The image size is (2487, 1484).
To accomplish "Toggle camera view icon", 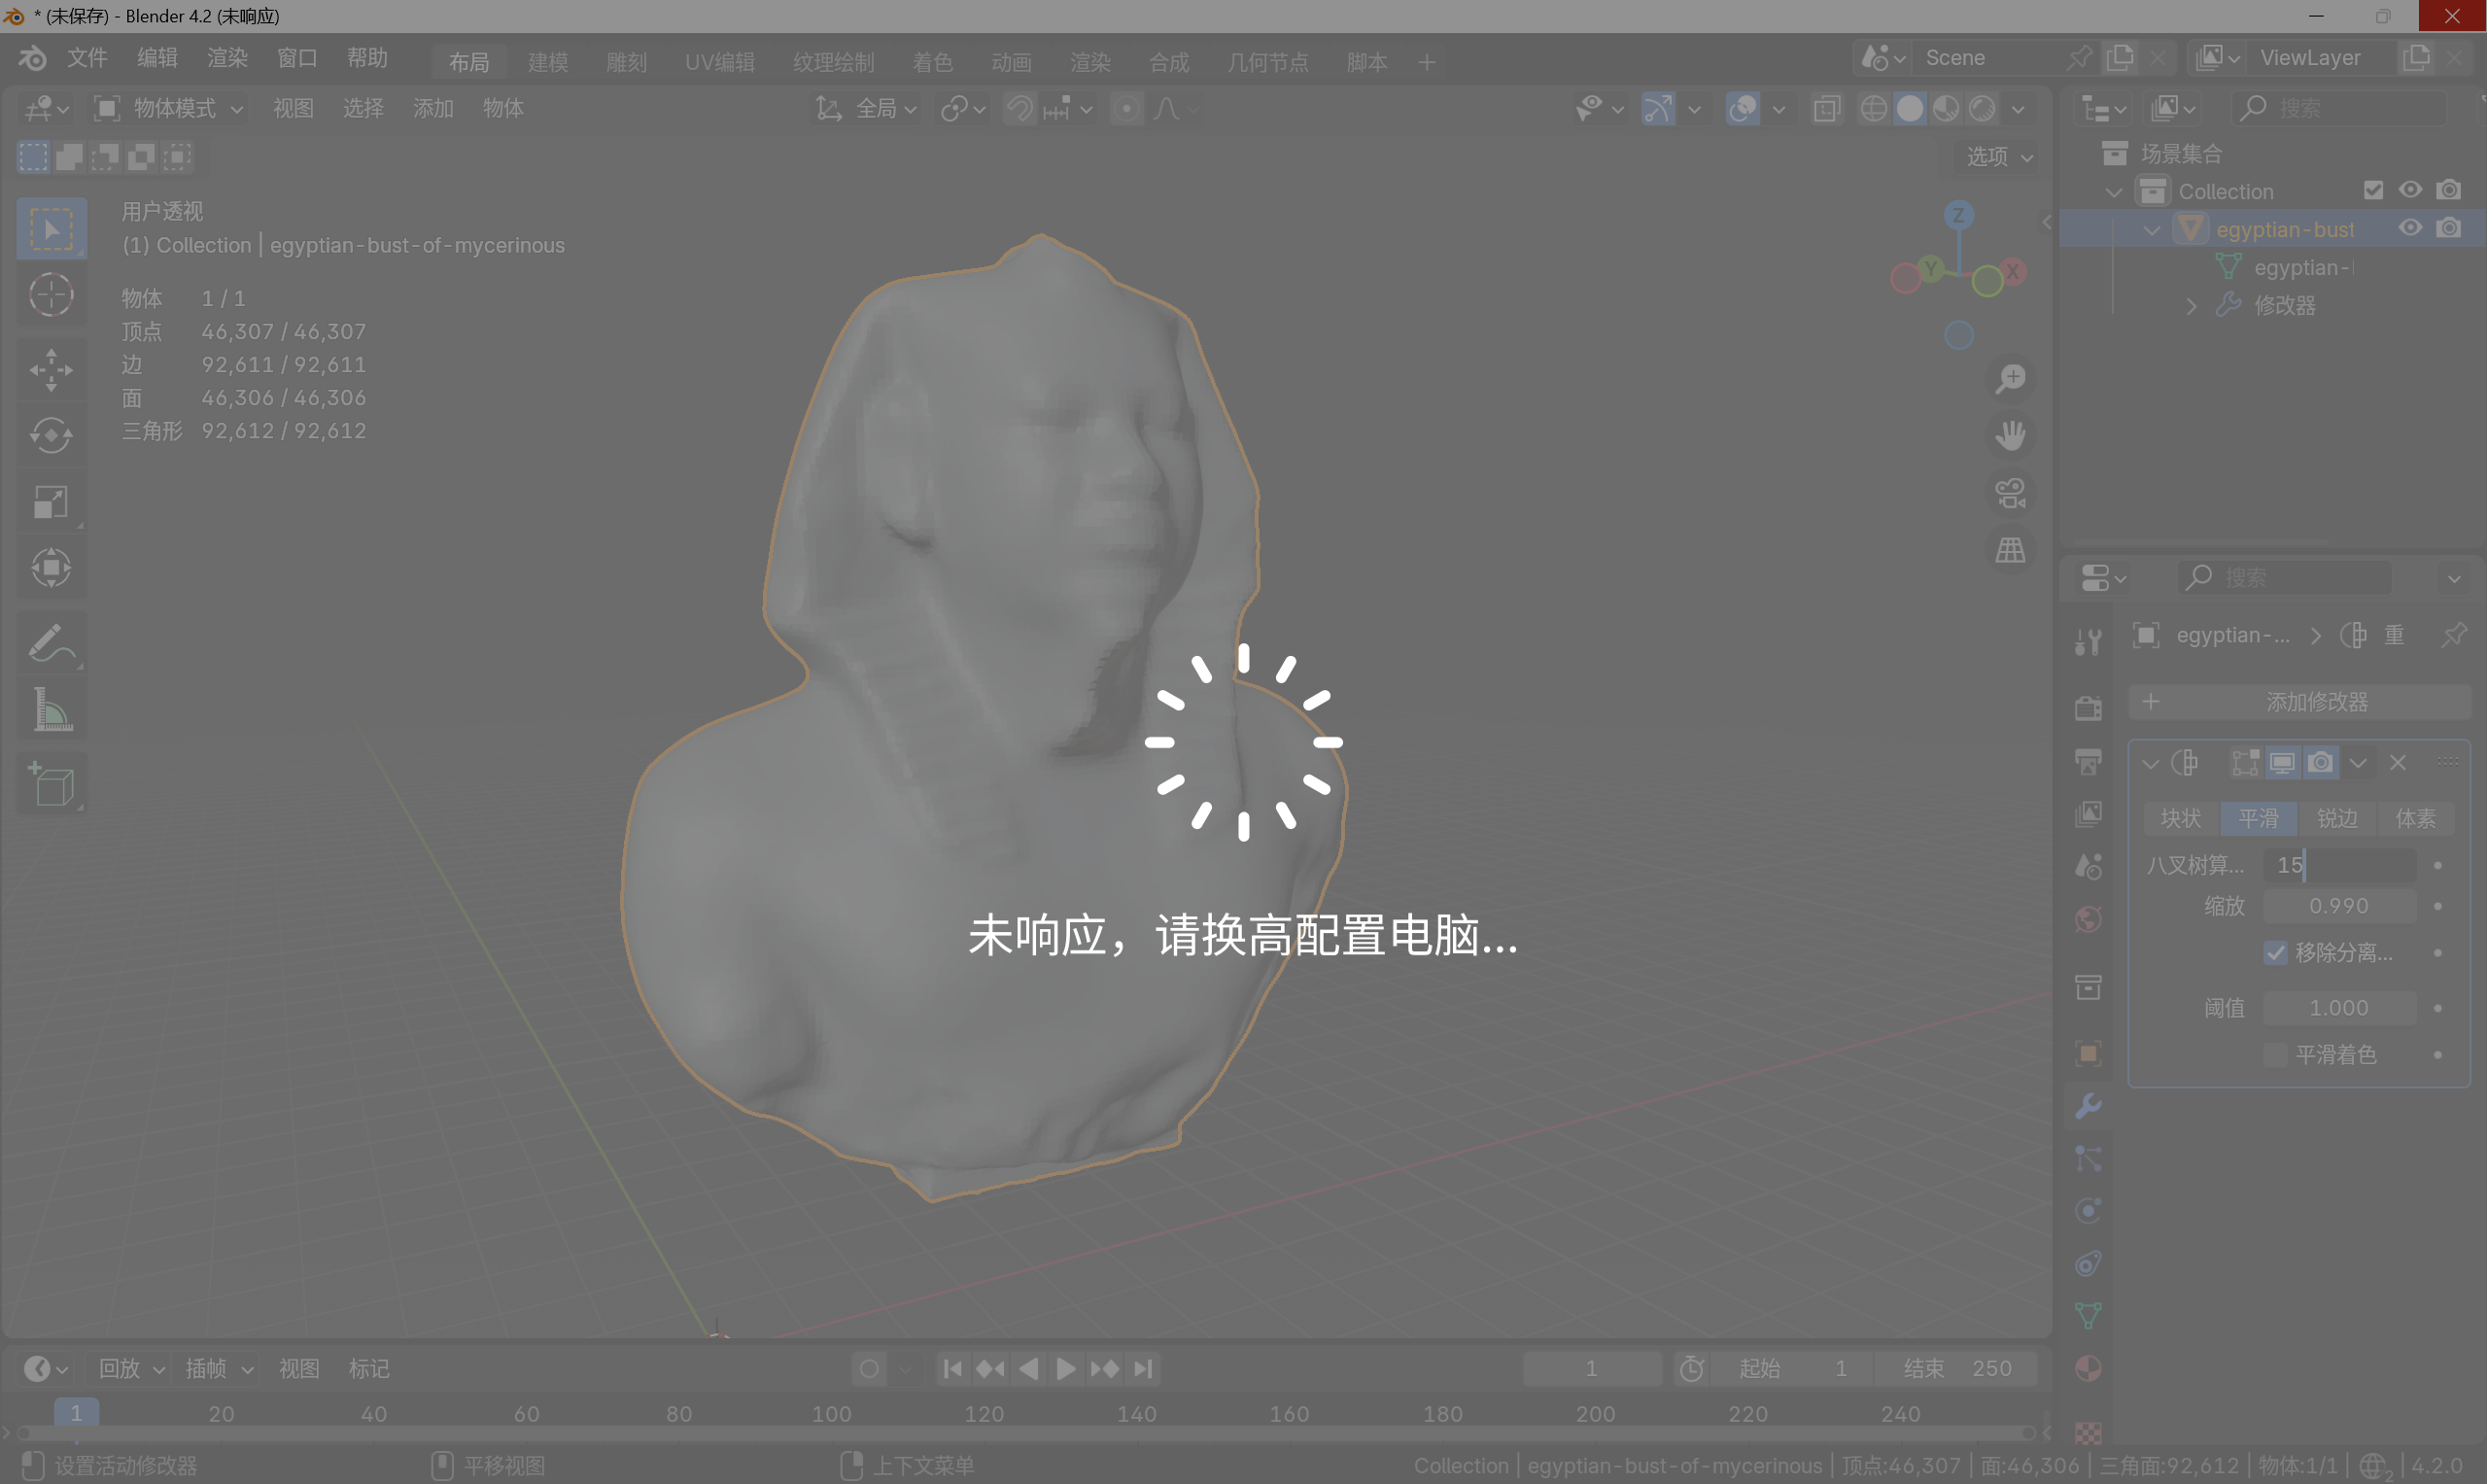I will (x=2010, y=493).
